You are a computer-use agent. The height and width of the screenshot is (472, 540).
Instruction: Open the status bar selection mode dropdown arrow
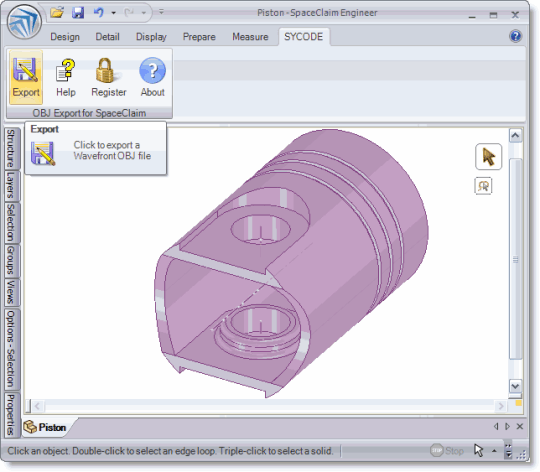pyautogui.click(x=494, y=451)
